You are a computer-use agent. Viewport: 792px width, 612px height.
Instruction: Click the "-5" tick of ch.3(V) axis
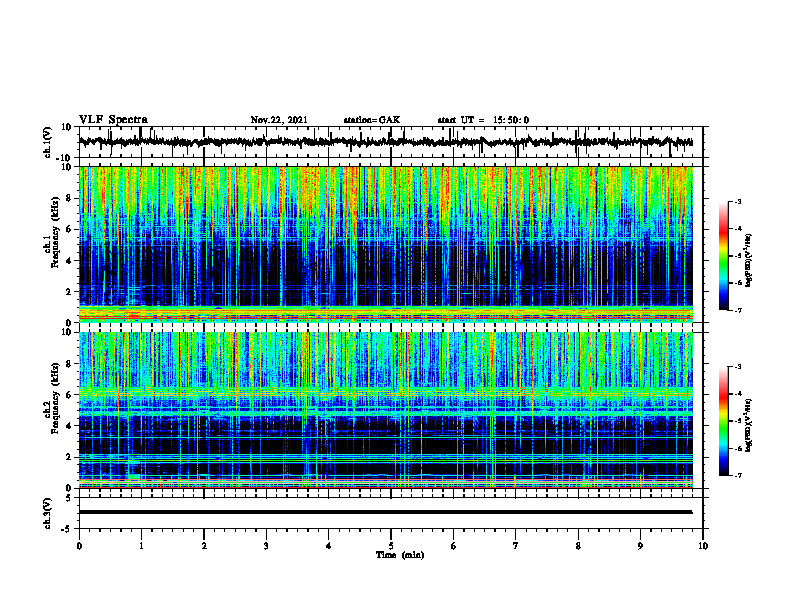click(67, 529)
